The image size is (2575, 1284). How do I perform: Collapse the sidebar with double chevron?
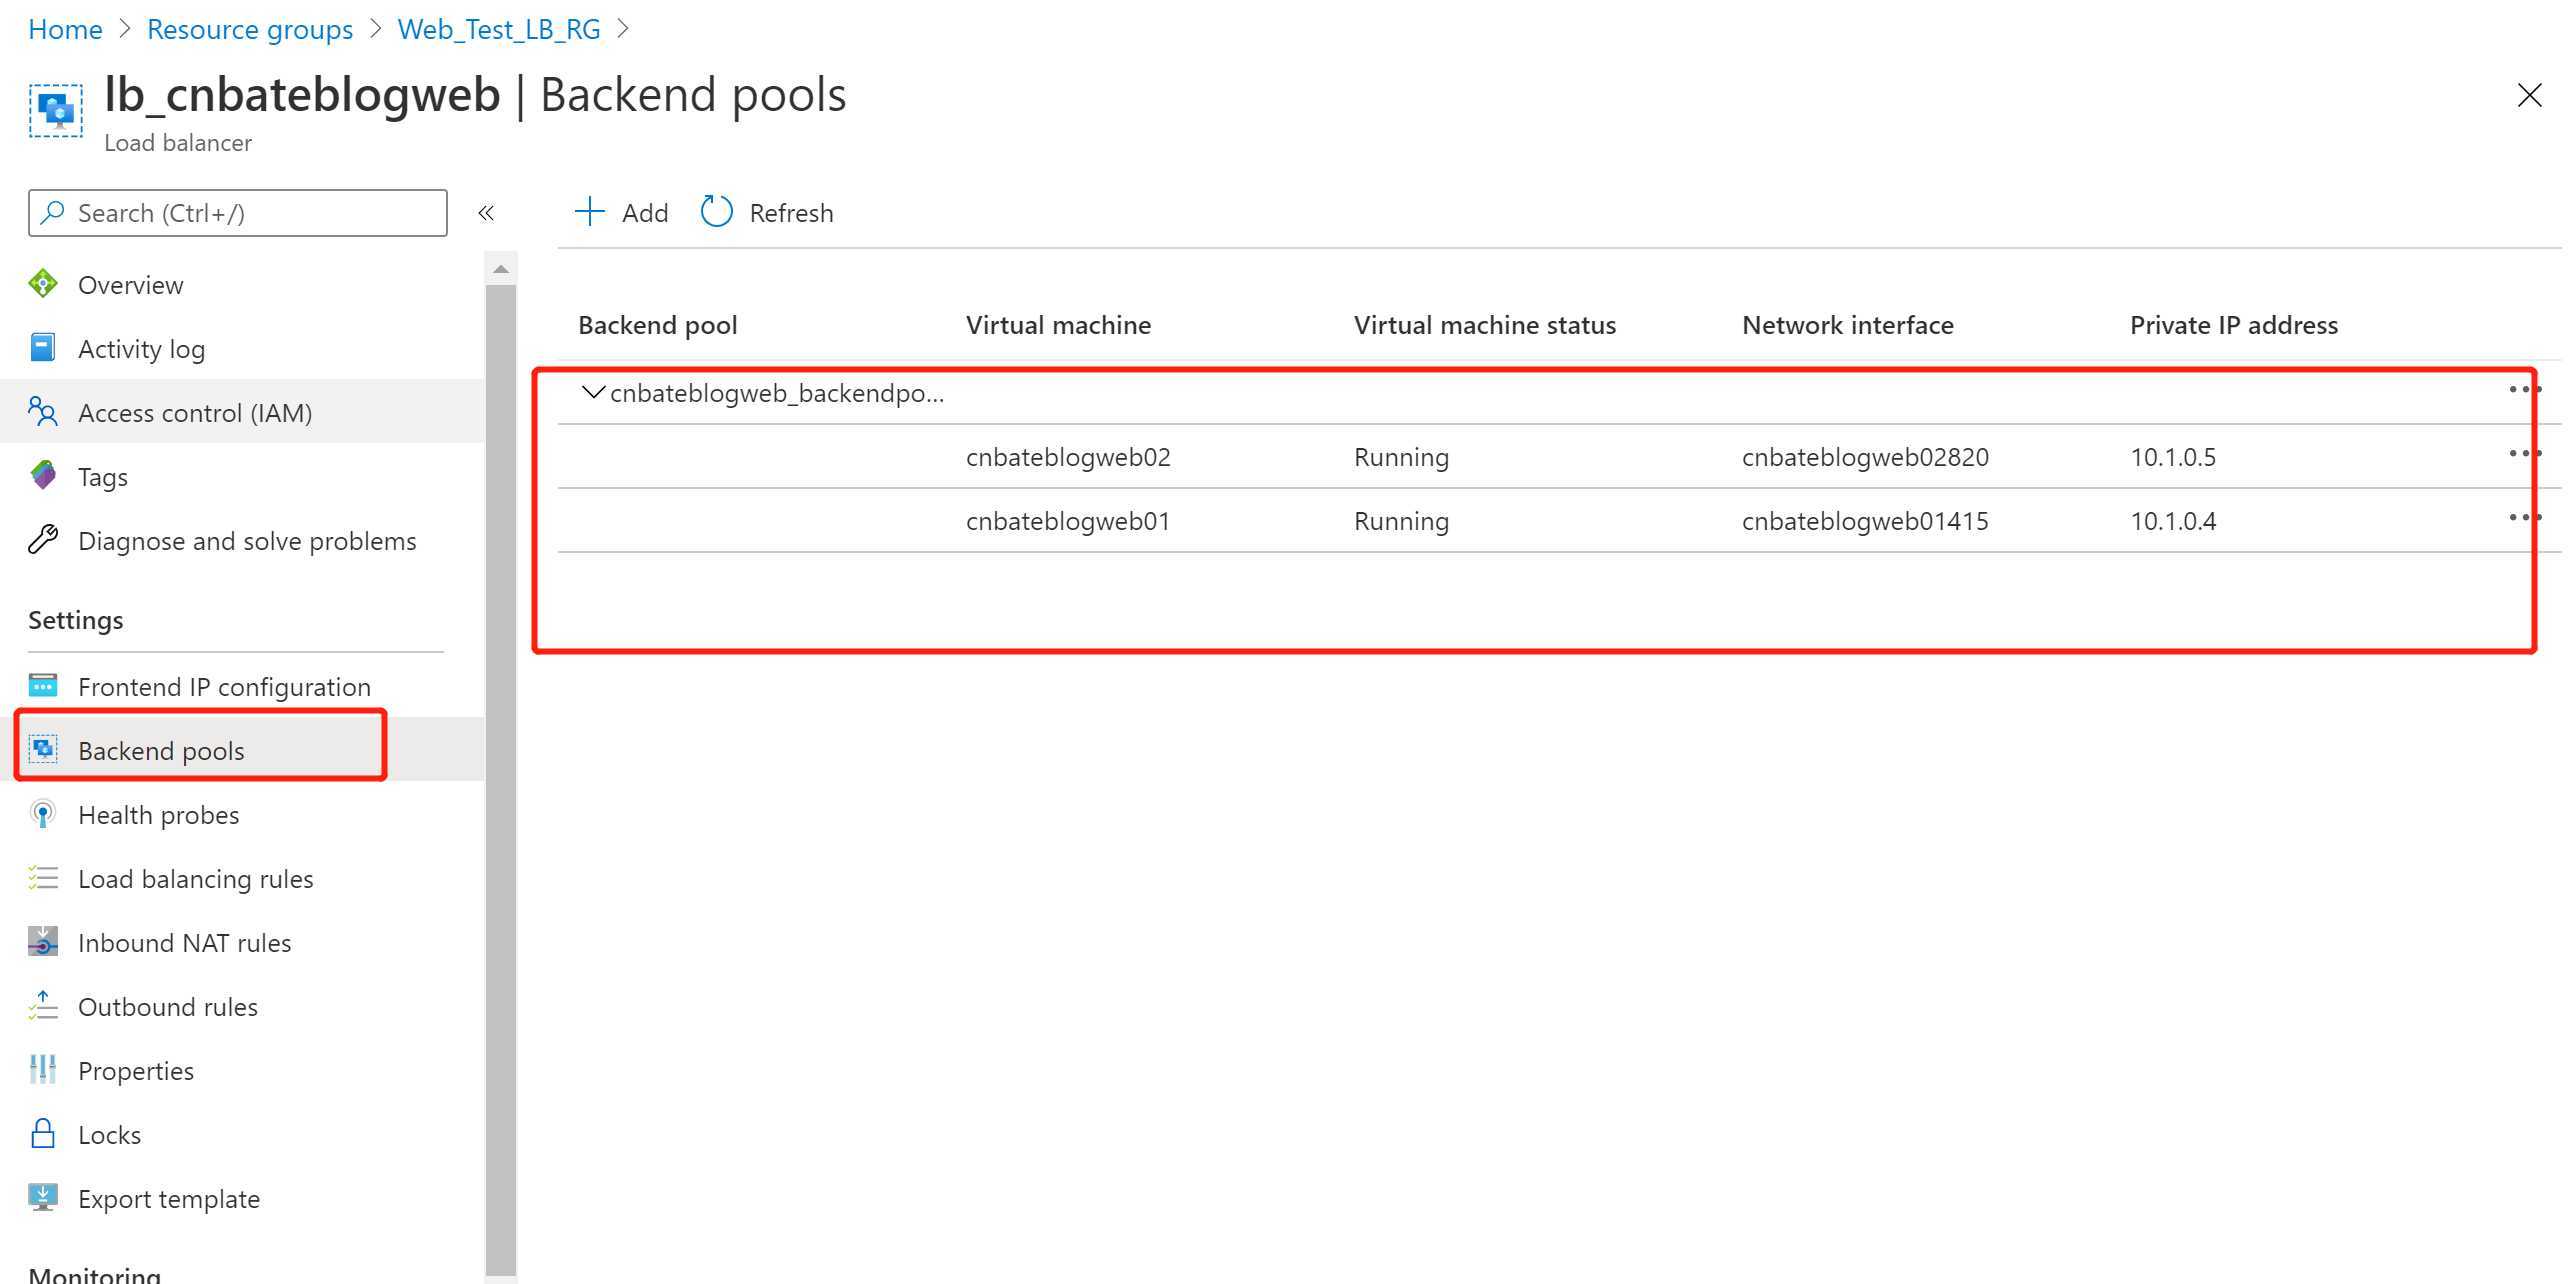[486, 213]
